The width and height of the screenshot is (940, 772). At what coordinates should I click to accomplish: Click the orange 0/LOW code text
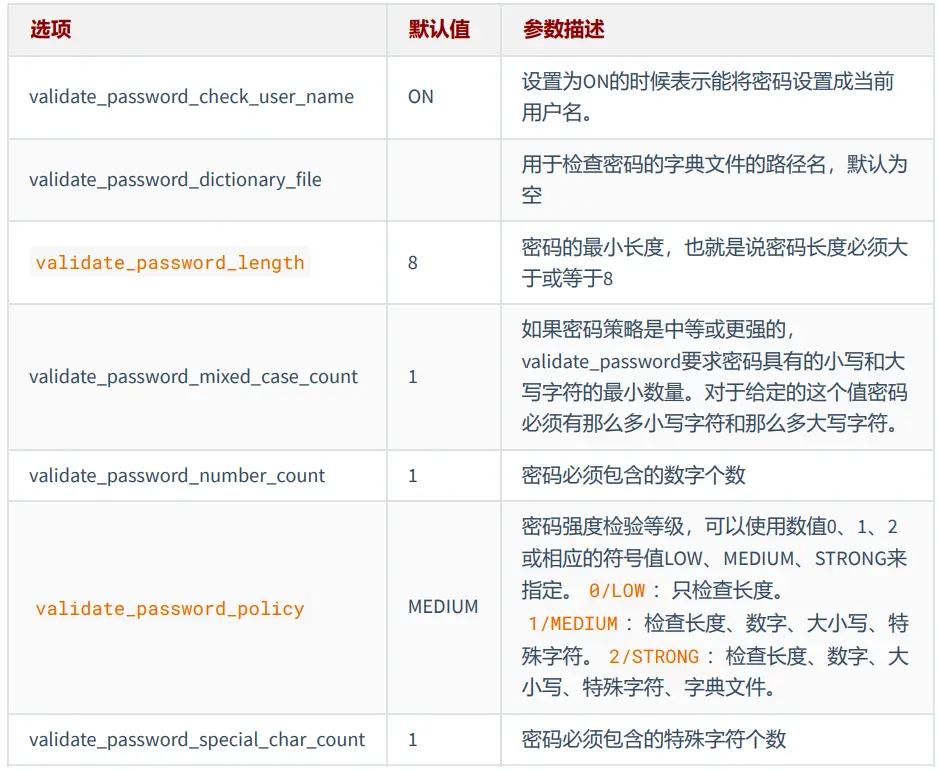point(617,591)
